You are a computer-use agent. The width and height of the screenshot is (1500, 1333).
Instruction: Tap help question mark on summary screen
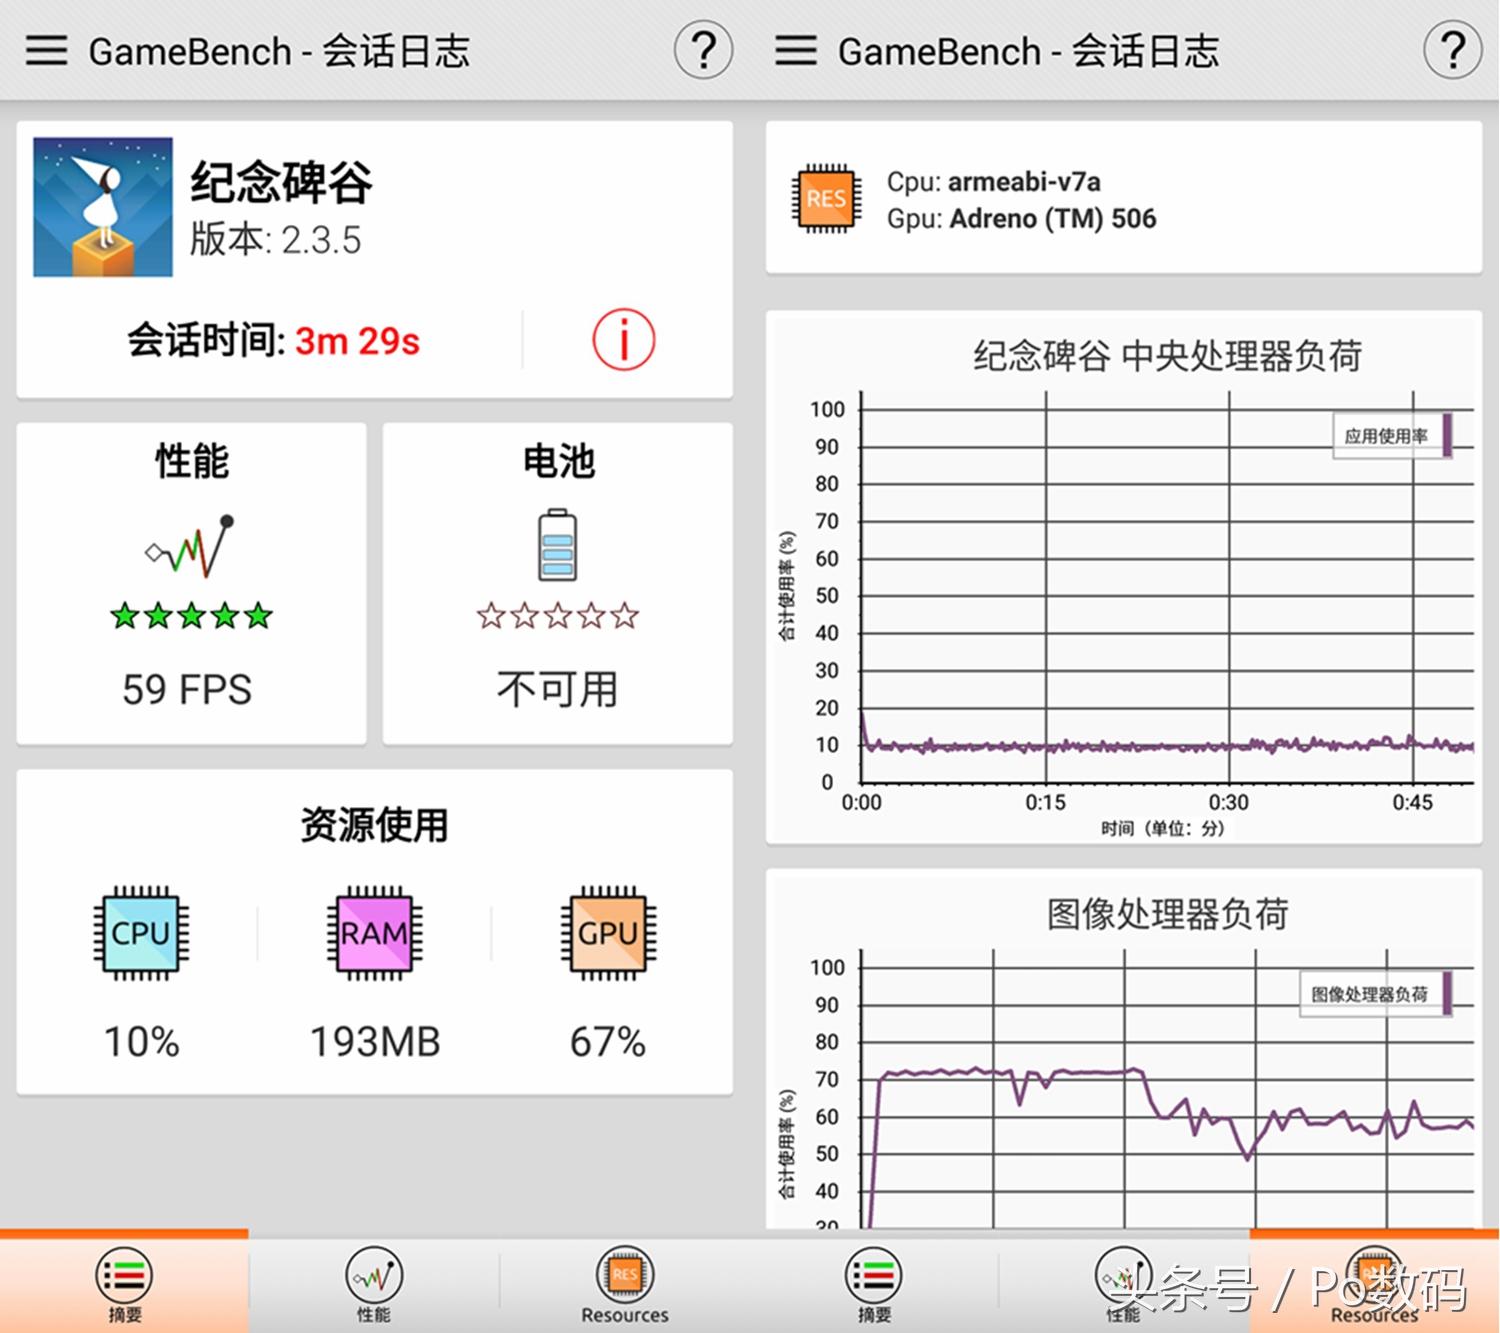coord(703,50)
